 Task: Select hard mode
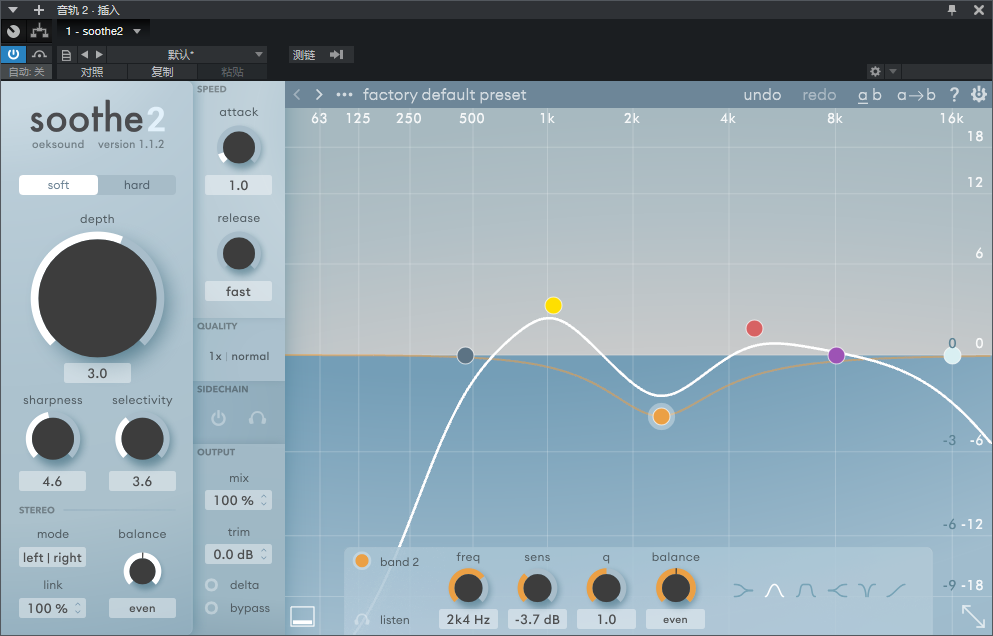(137, 185)
